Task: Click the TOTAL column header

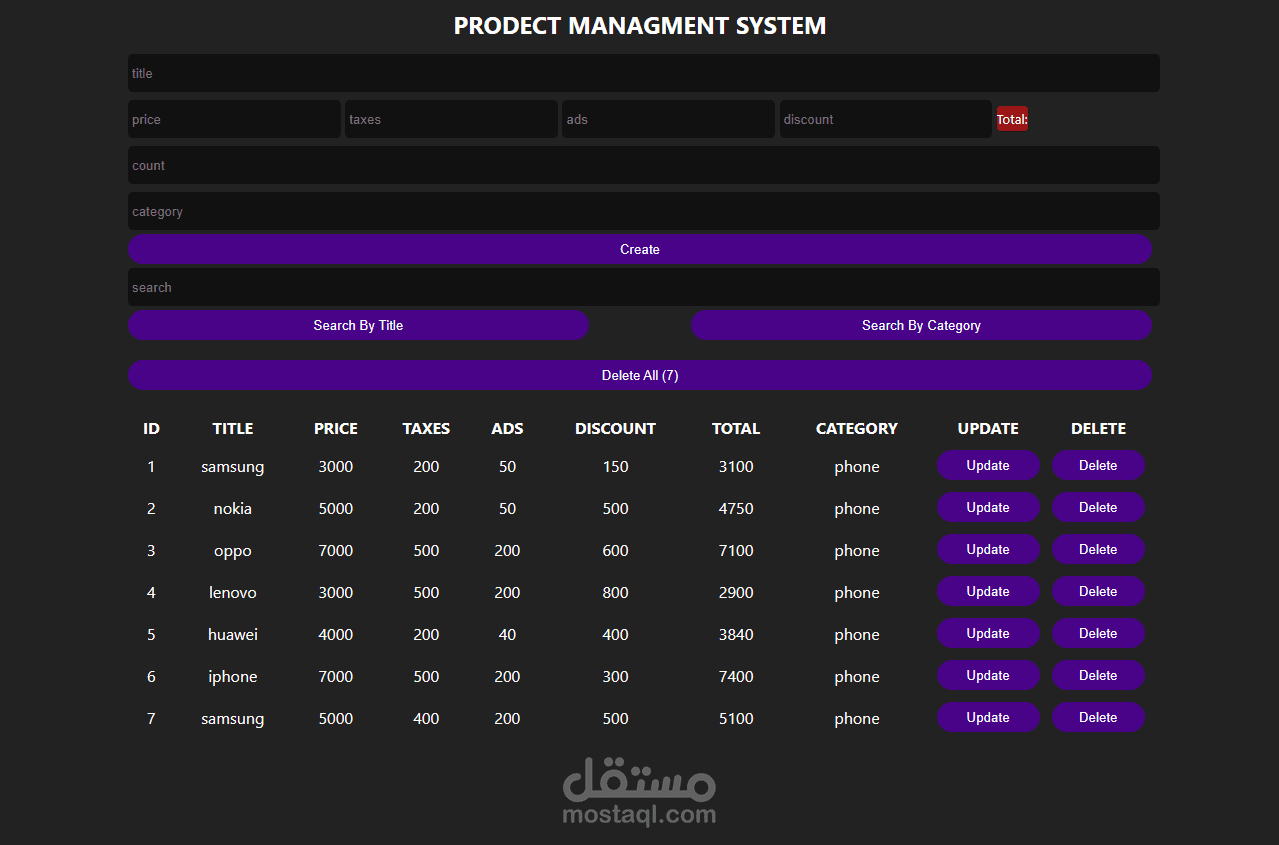Action: [x=736, y=428]
